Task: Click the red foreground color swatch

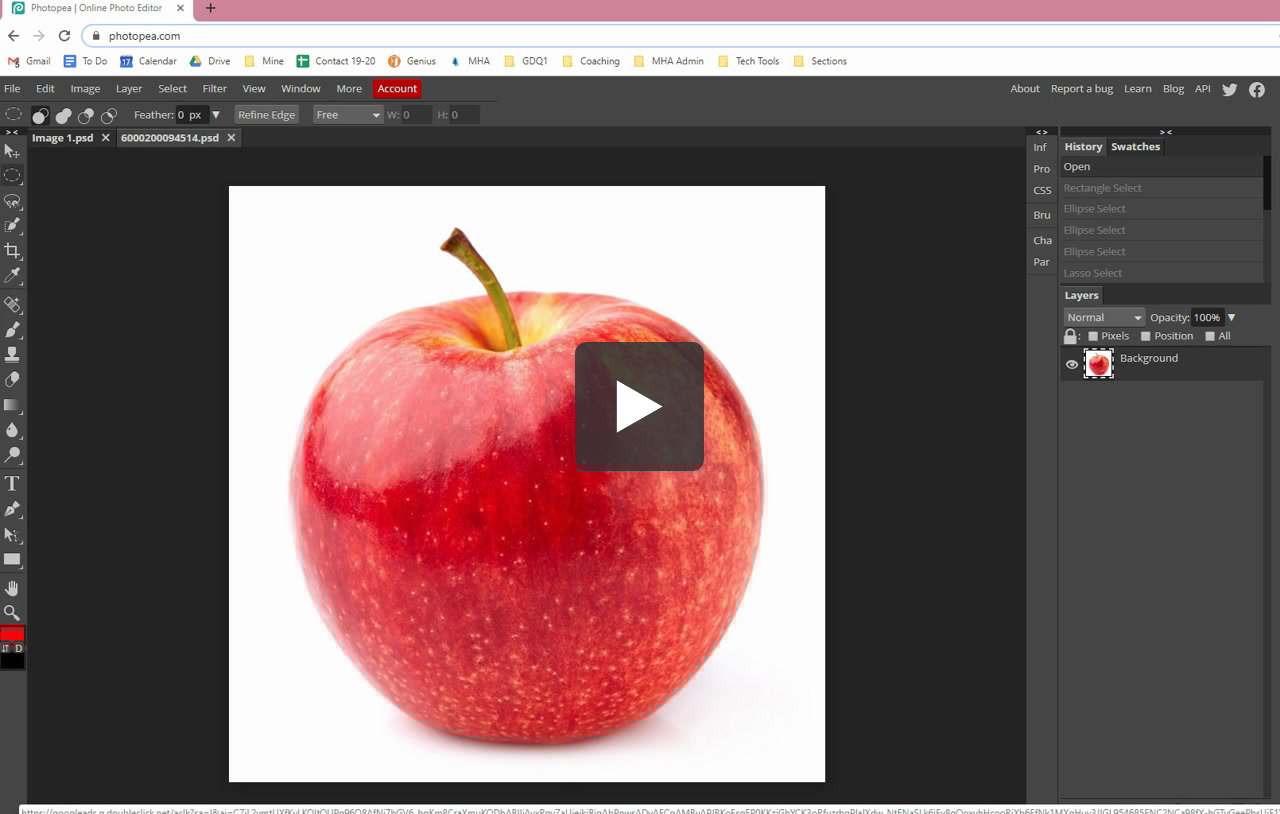Action: click(x=13, y=632)
